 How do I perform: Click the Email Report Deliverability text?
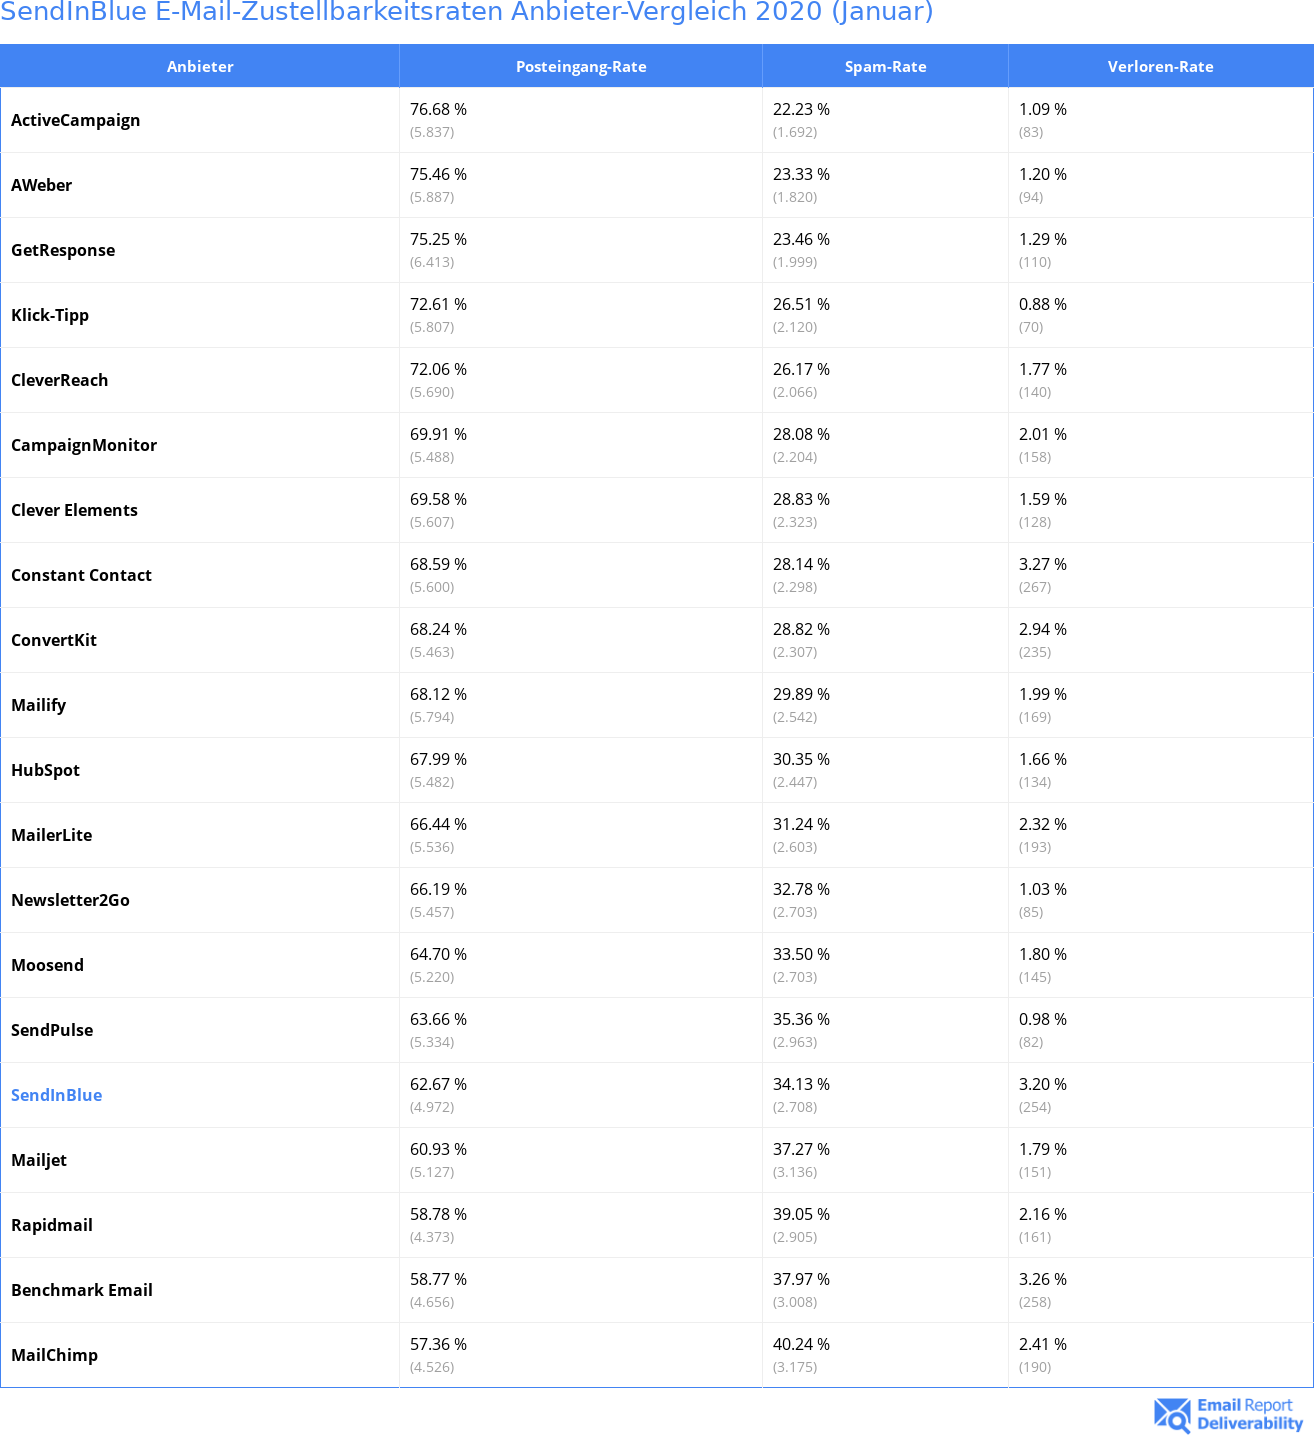point(1250,1414)
